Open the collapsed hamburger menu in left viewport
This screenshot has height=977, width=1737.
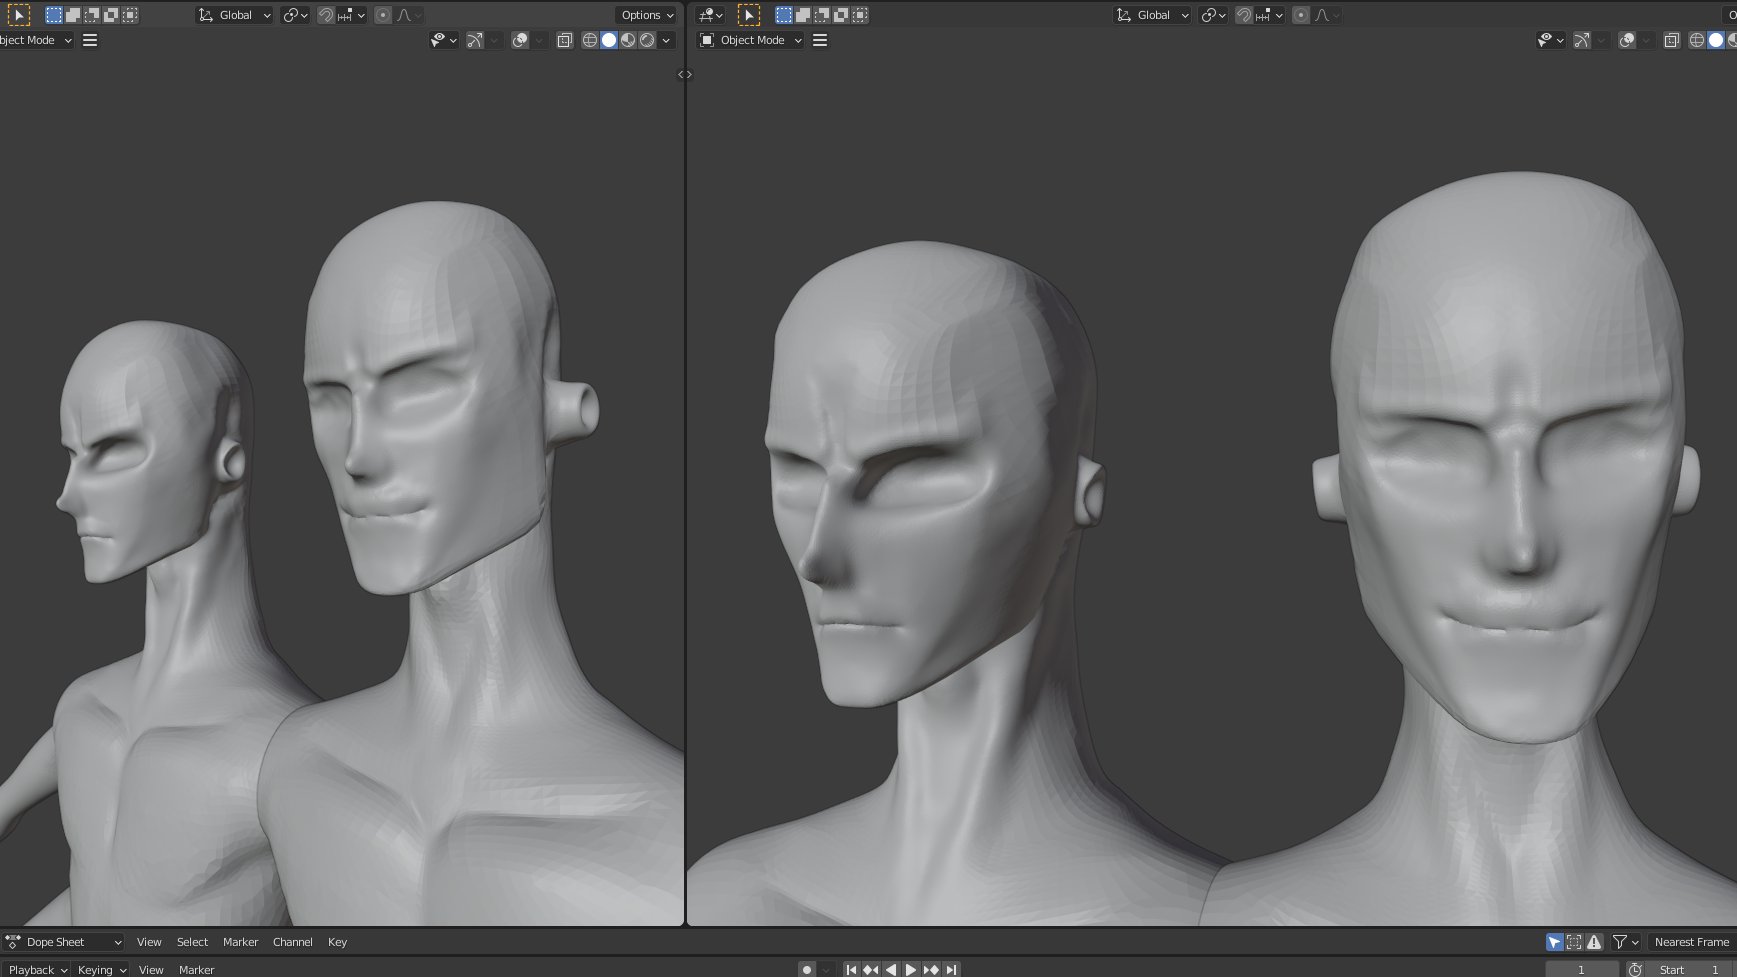coord(90,40)
